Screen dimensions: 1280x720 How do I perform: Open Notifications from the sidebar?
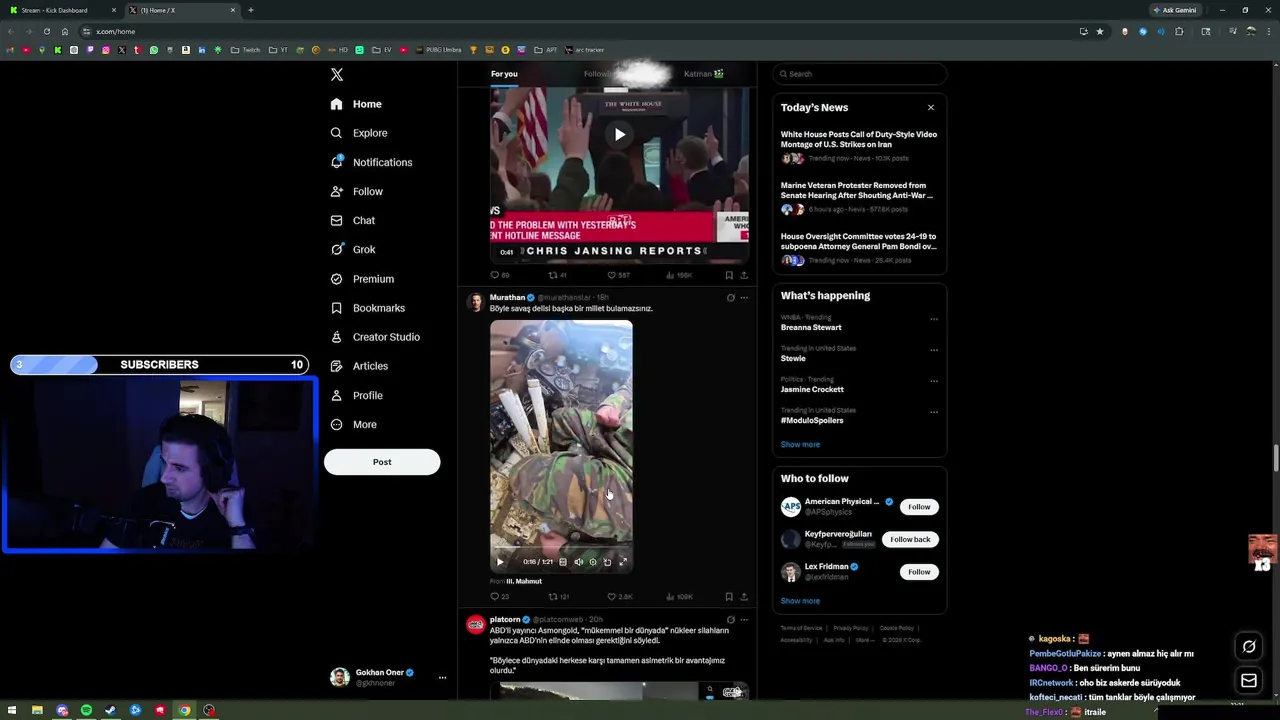pos(371,162)
